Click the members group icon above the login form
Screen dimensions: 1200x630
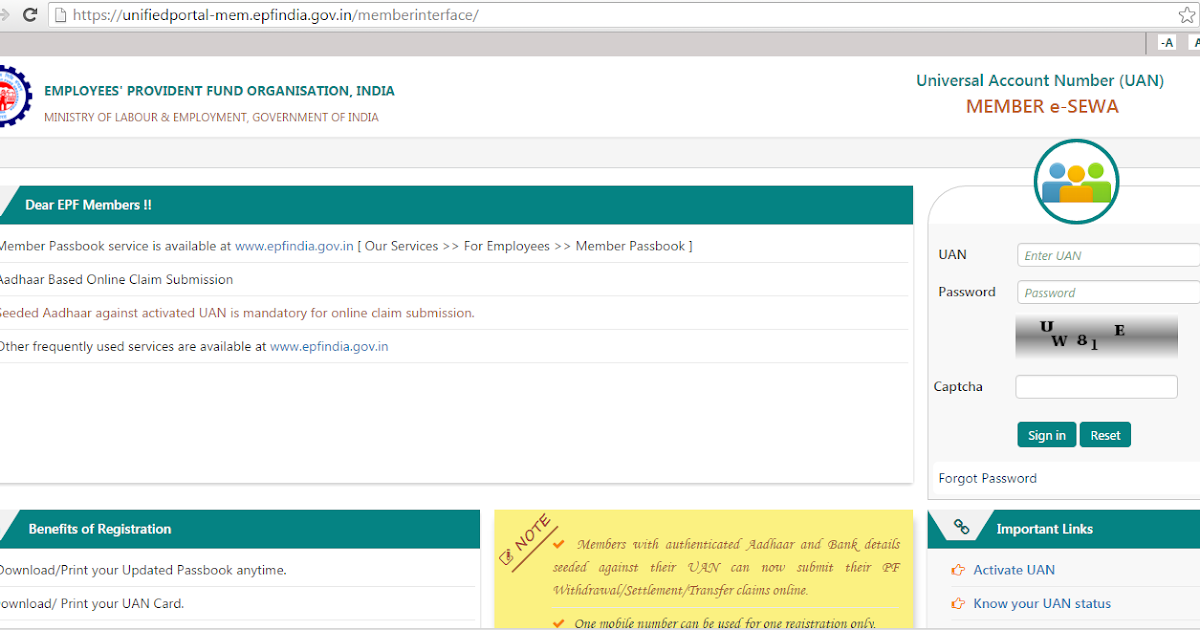[x=1076, y=181]
